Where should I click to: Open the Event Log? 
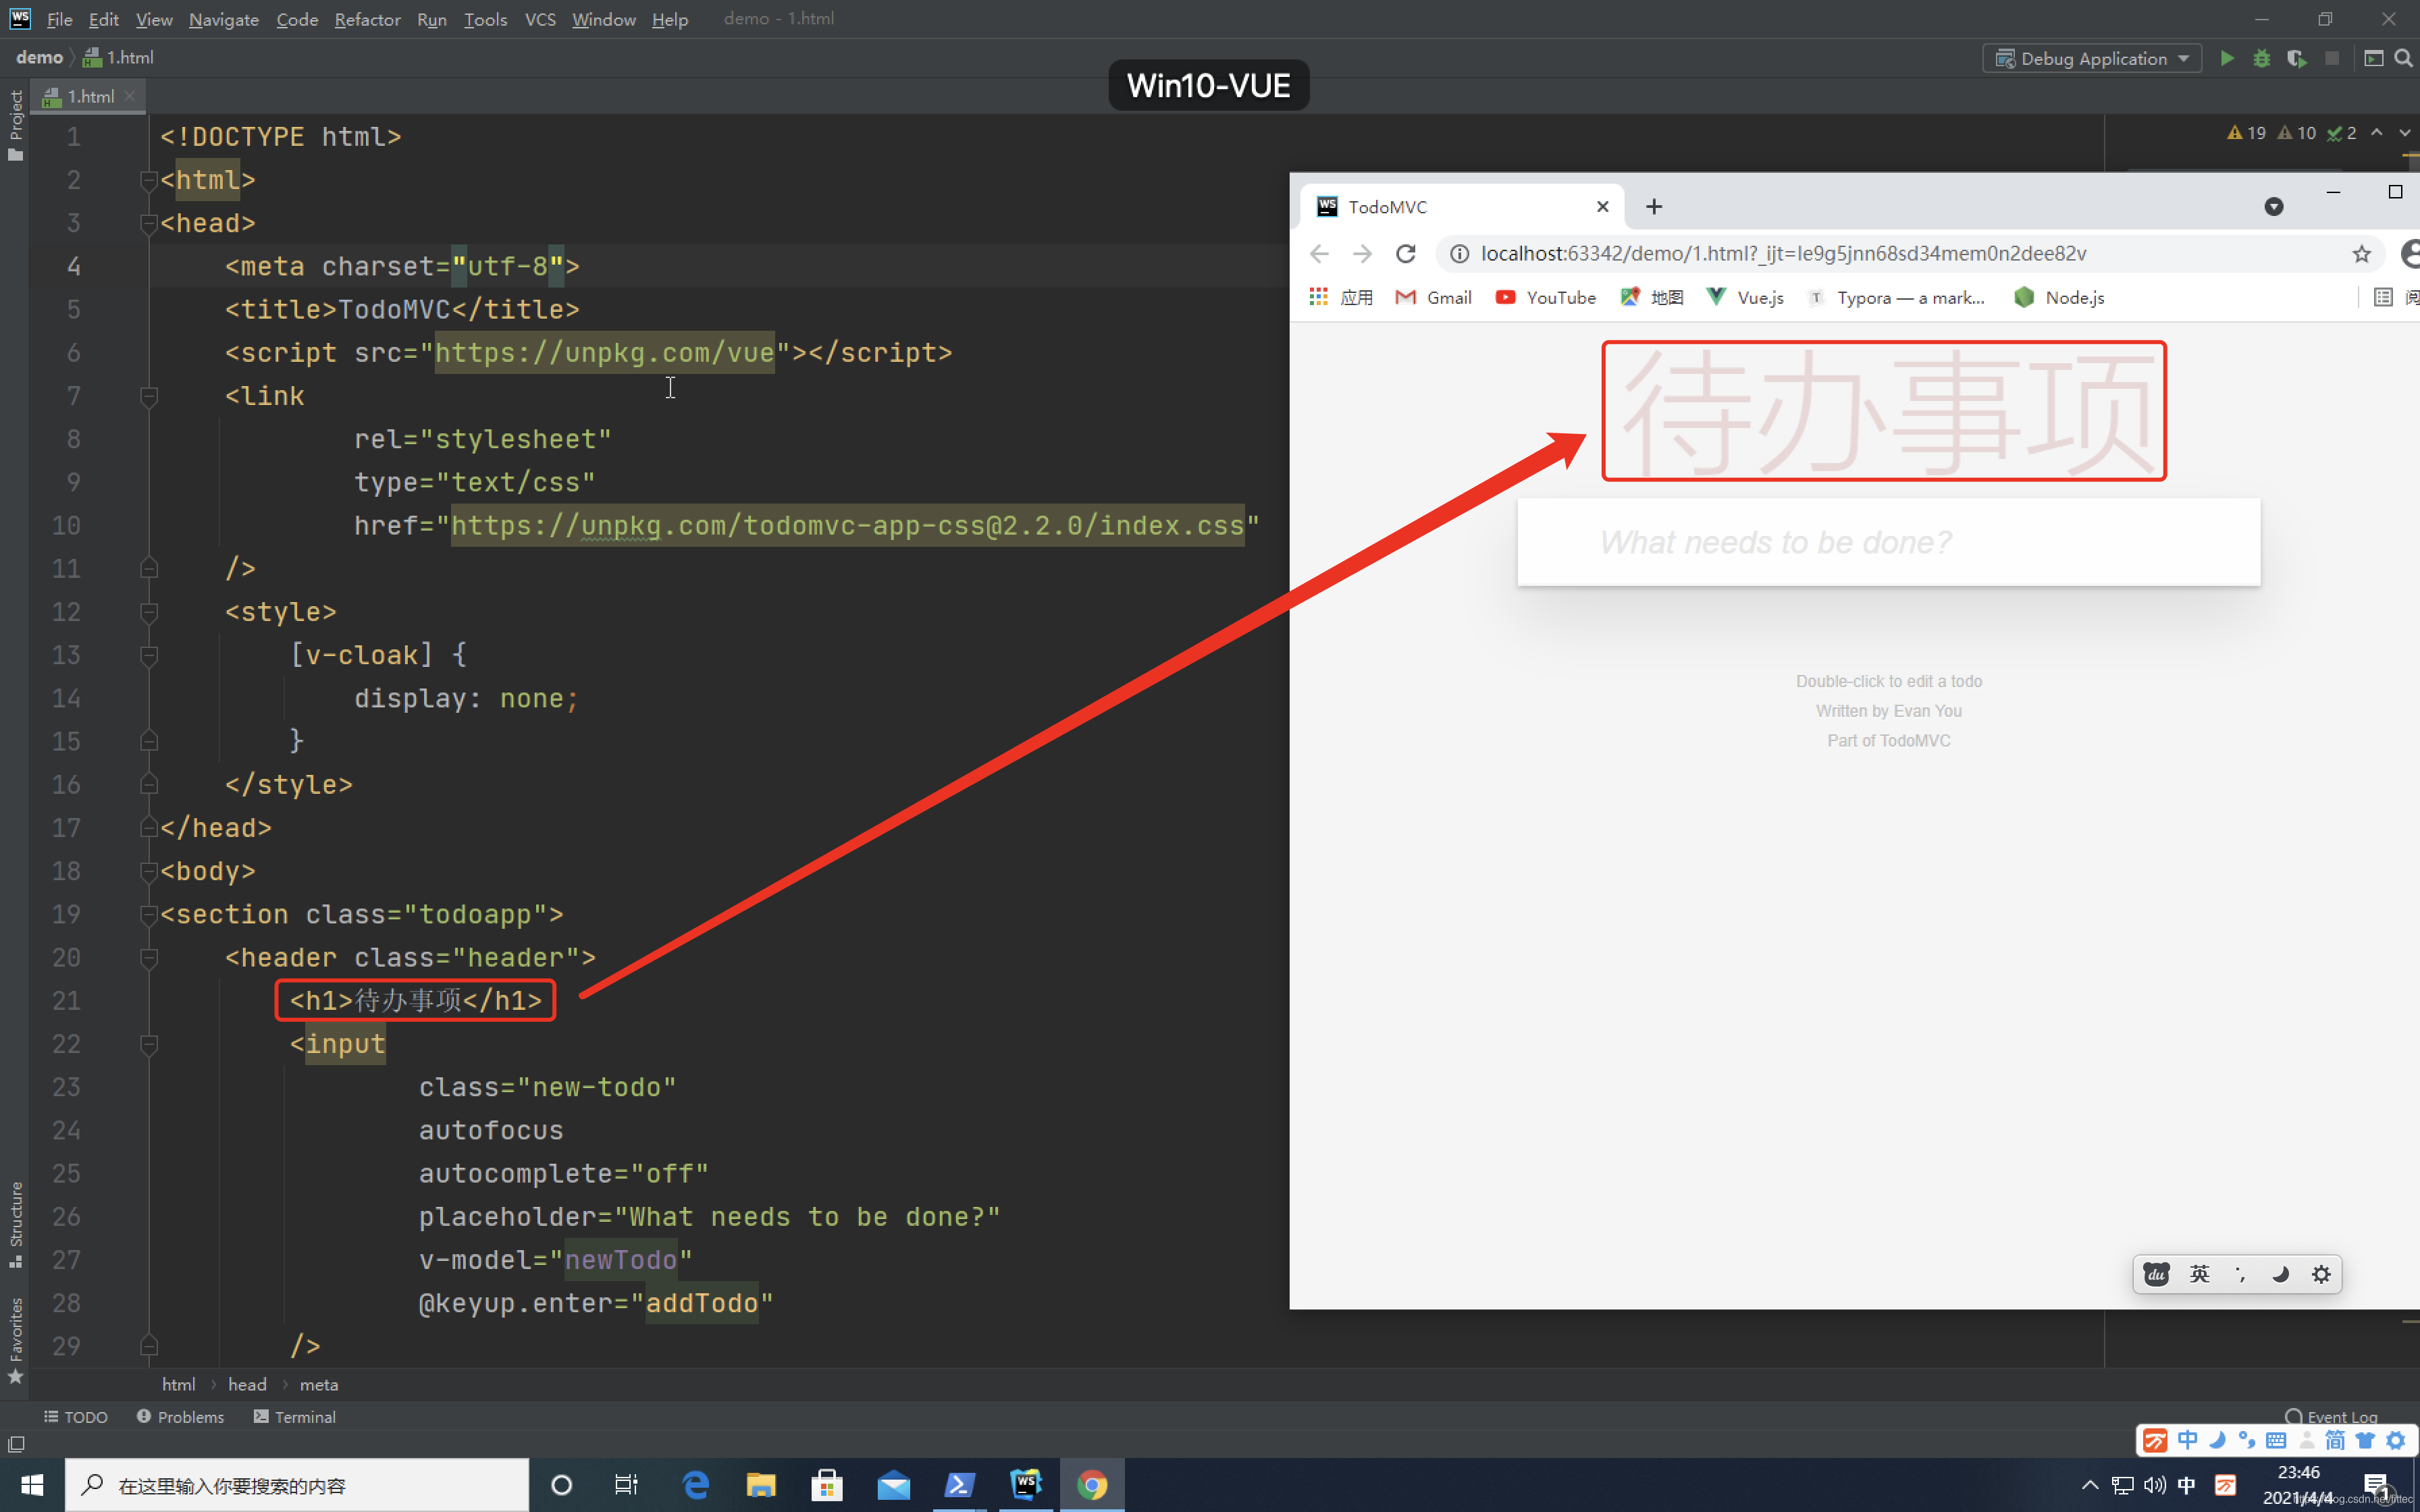coord(2331,1416)
